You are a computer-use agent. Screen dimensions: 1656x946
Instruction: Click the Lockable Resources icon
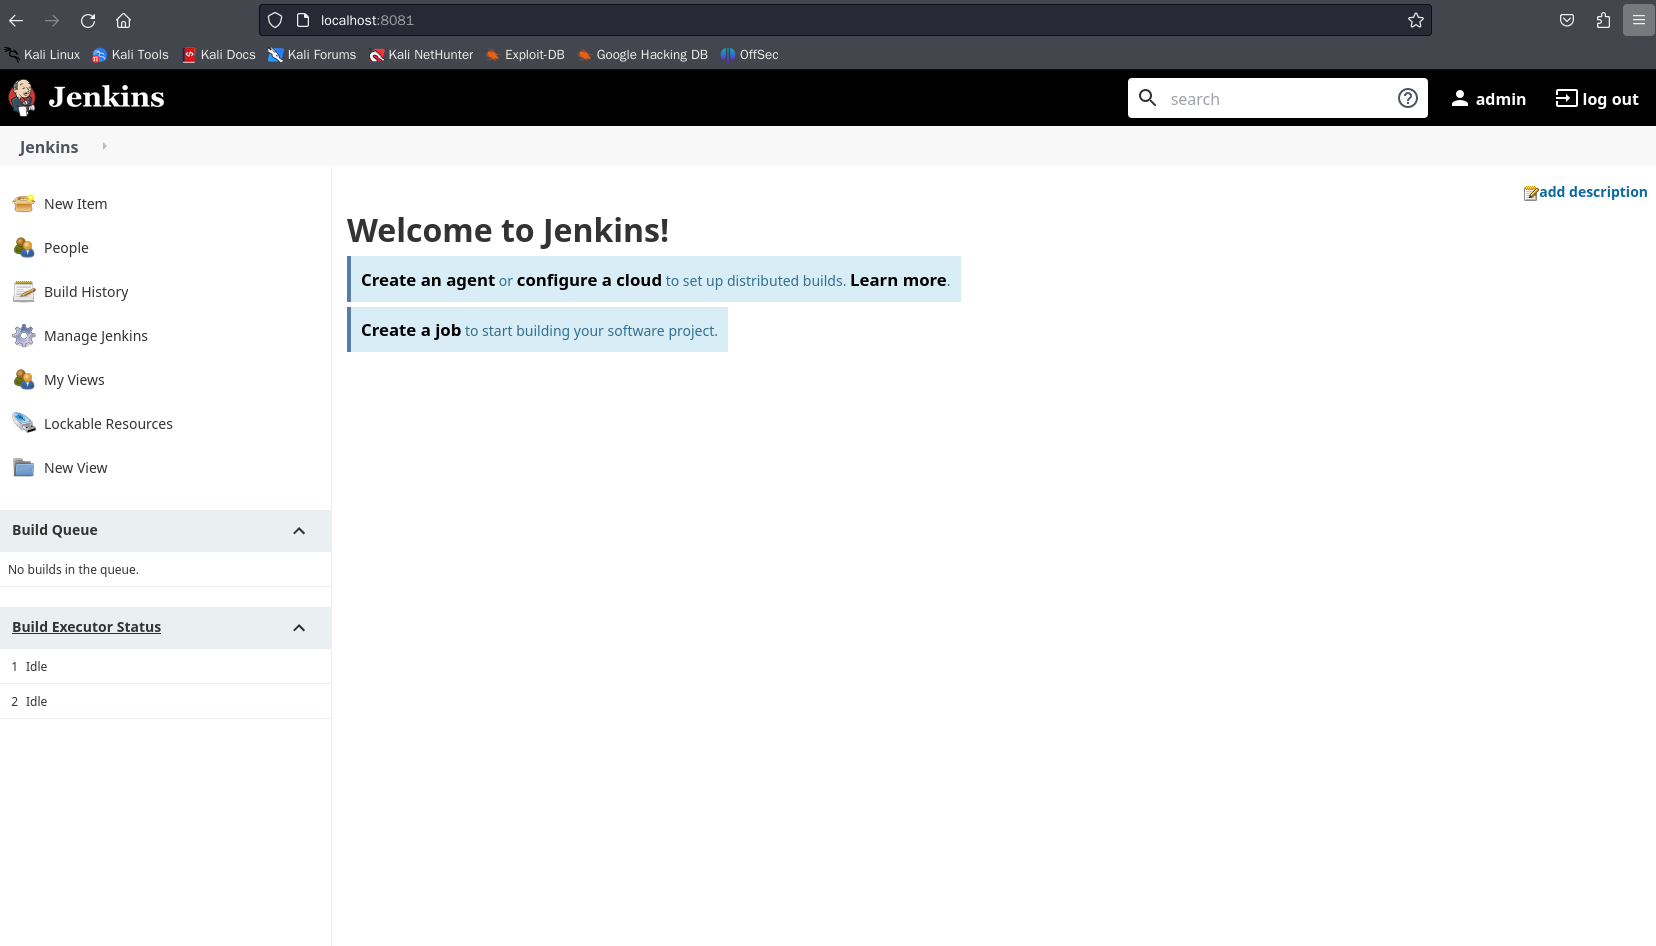click(x=24, y=424)
